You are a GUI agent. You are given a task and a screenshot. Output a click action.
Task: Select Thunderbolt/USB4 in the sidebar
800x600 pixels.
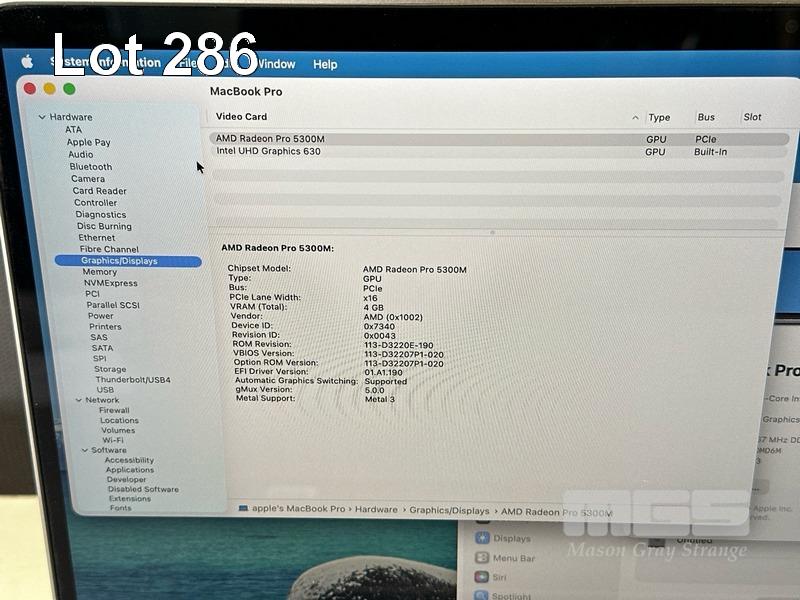132,380
